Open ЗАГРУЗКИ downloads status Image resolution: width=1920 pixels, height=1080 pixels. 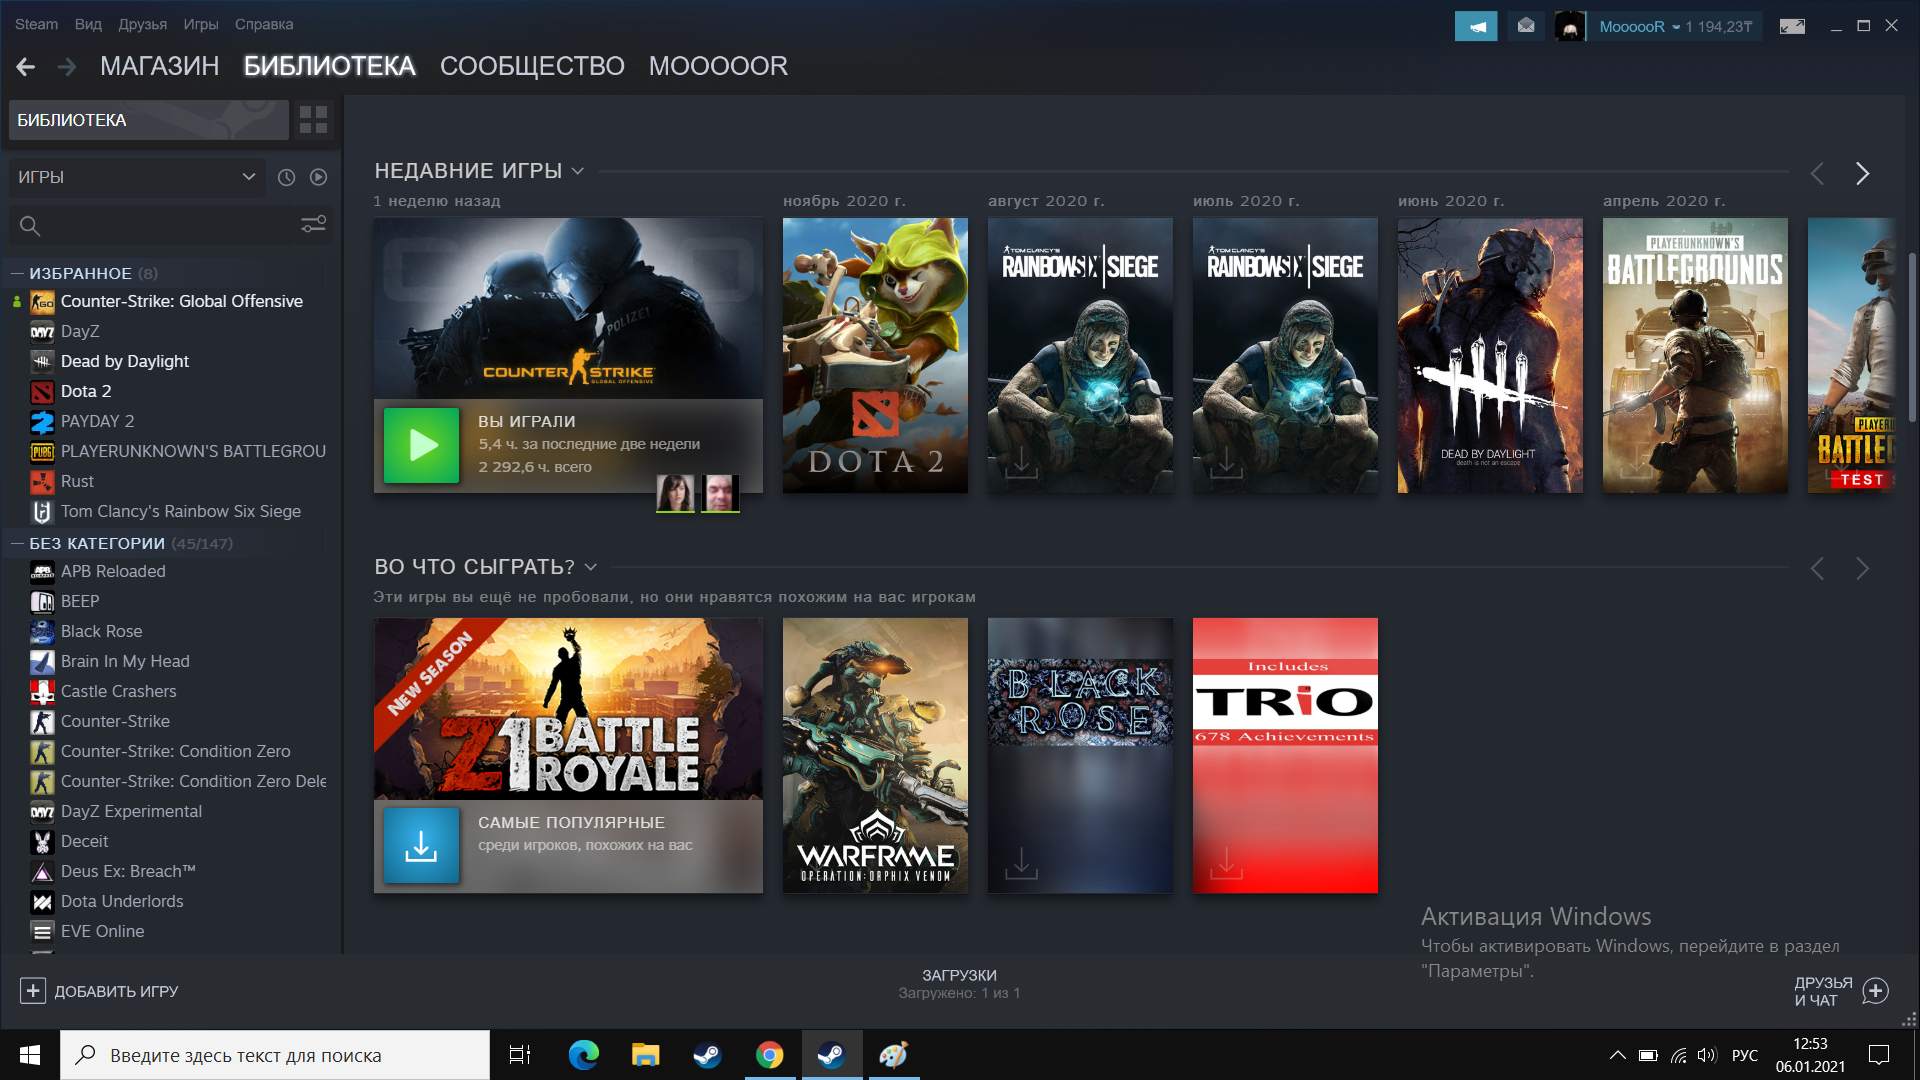tap(959, 984)
